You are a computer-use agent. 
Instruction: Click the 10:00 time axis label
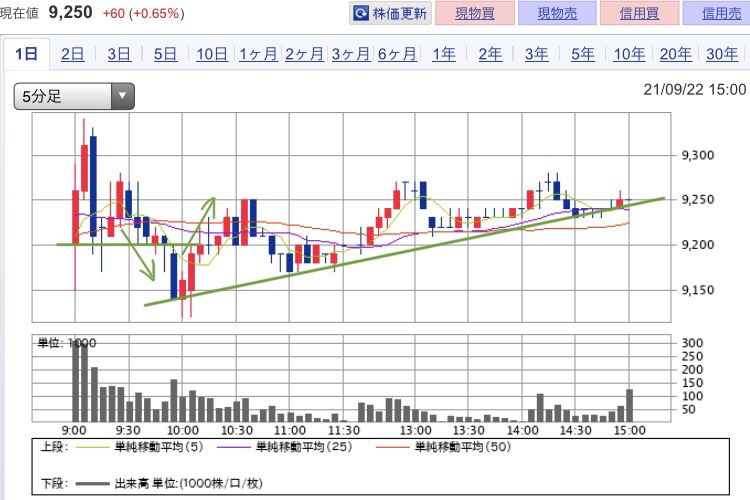183,431
